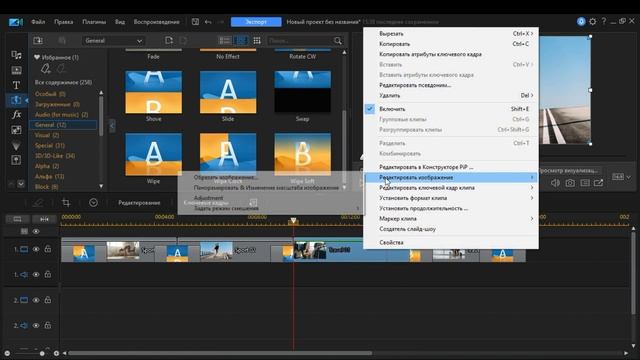The width and height of the screenshot is (640, 360).
Task: Click the preview volume speaker icon
Action: click(x=555, y=183)
